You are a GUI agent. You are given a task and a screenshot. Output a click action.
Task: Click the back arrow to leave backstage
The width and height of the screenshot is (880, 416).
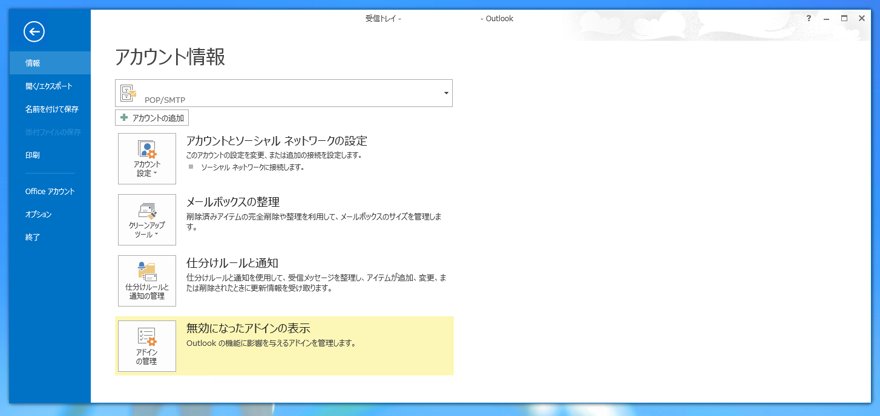tap(34, 32)
